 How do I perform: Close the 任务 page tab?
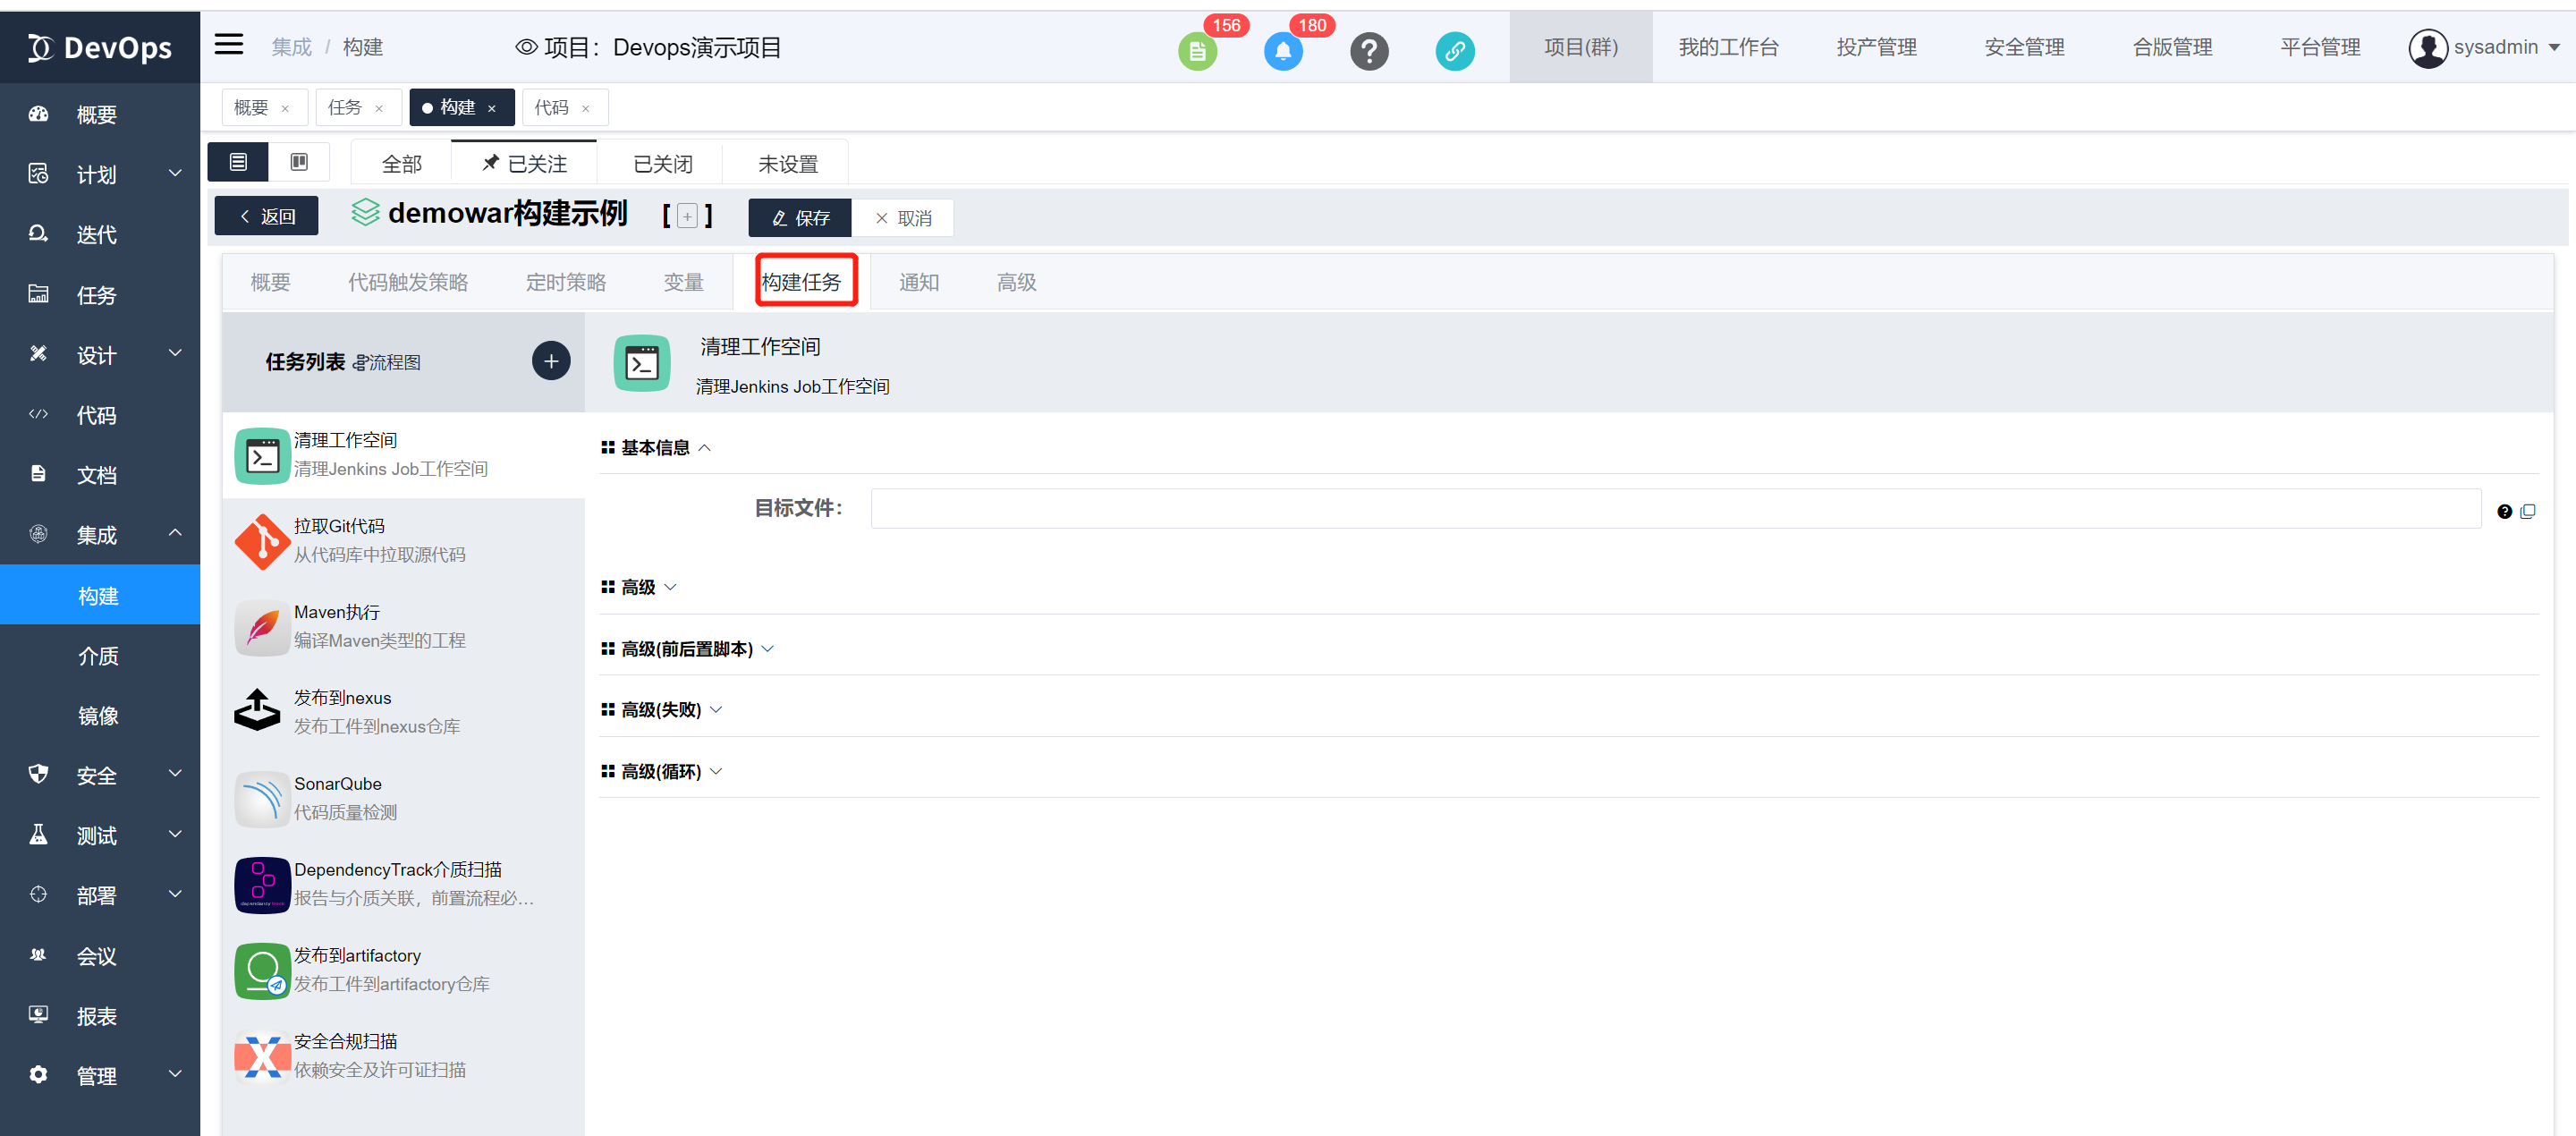[379, 108]
